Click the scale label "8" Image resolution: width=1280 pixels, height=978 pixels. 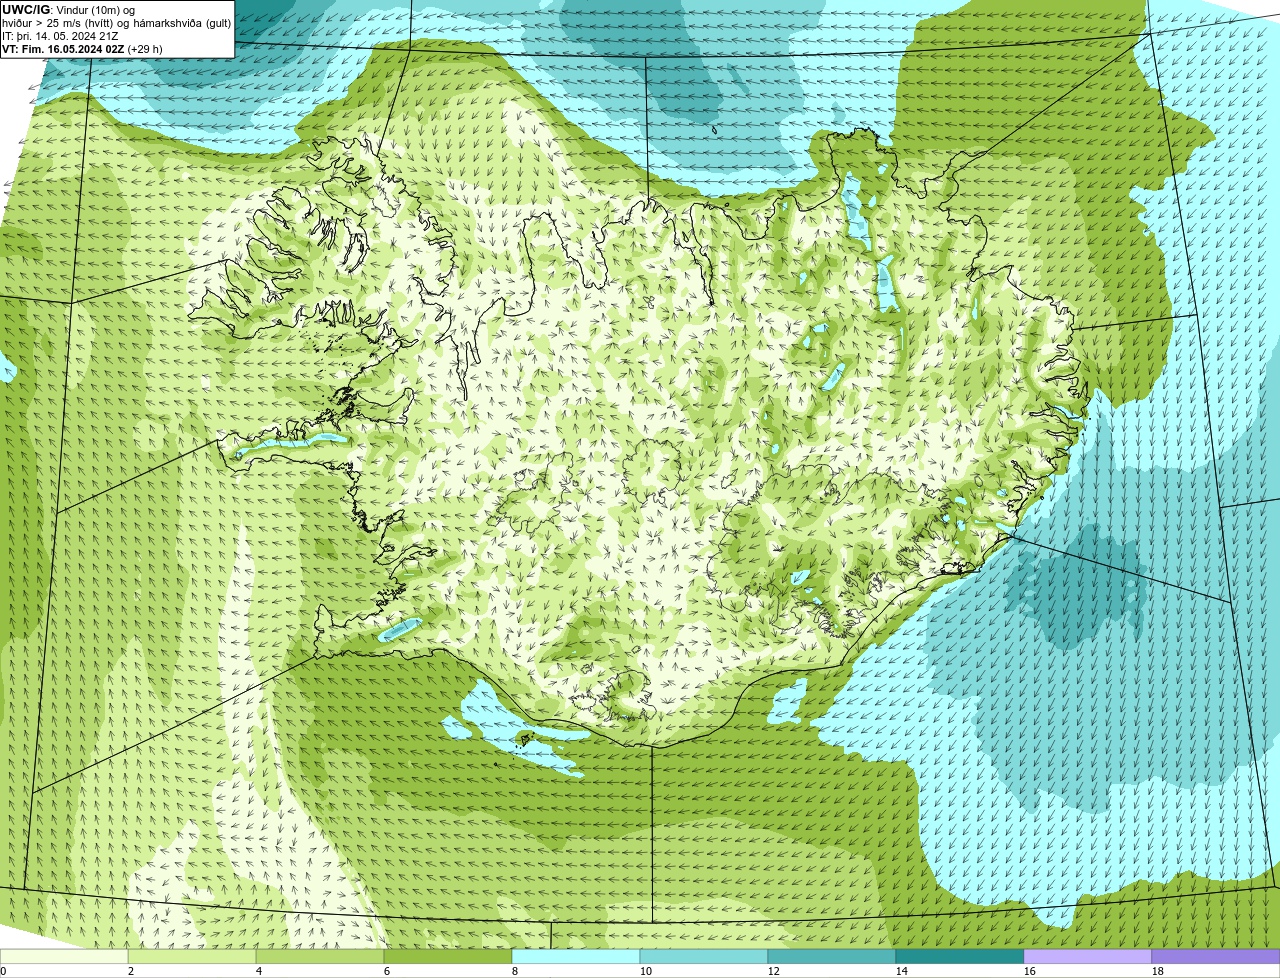(515, 971)
